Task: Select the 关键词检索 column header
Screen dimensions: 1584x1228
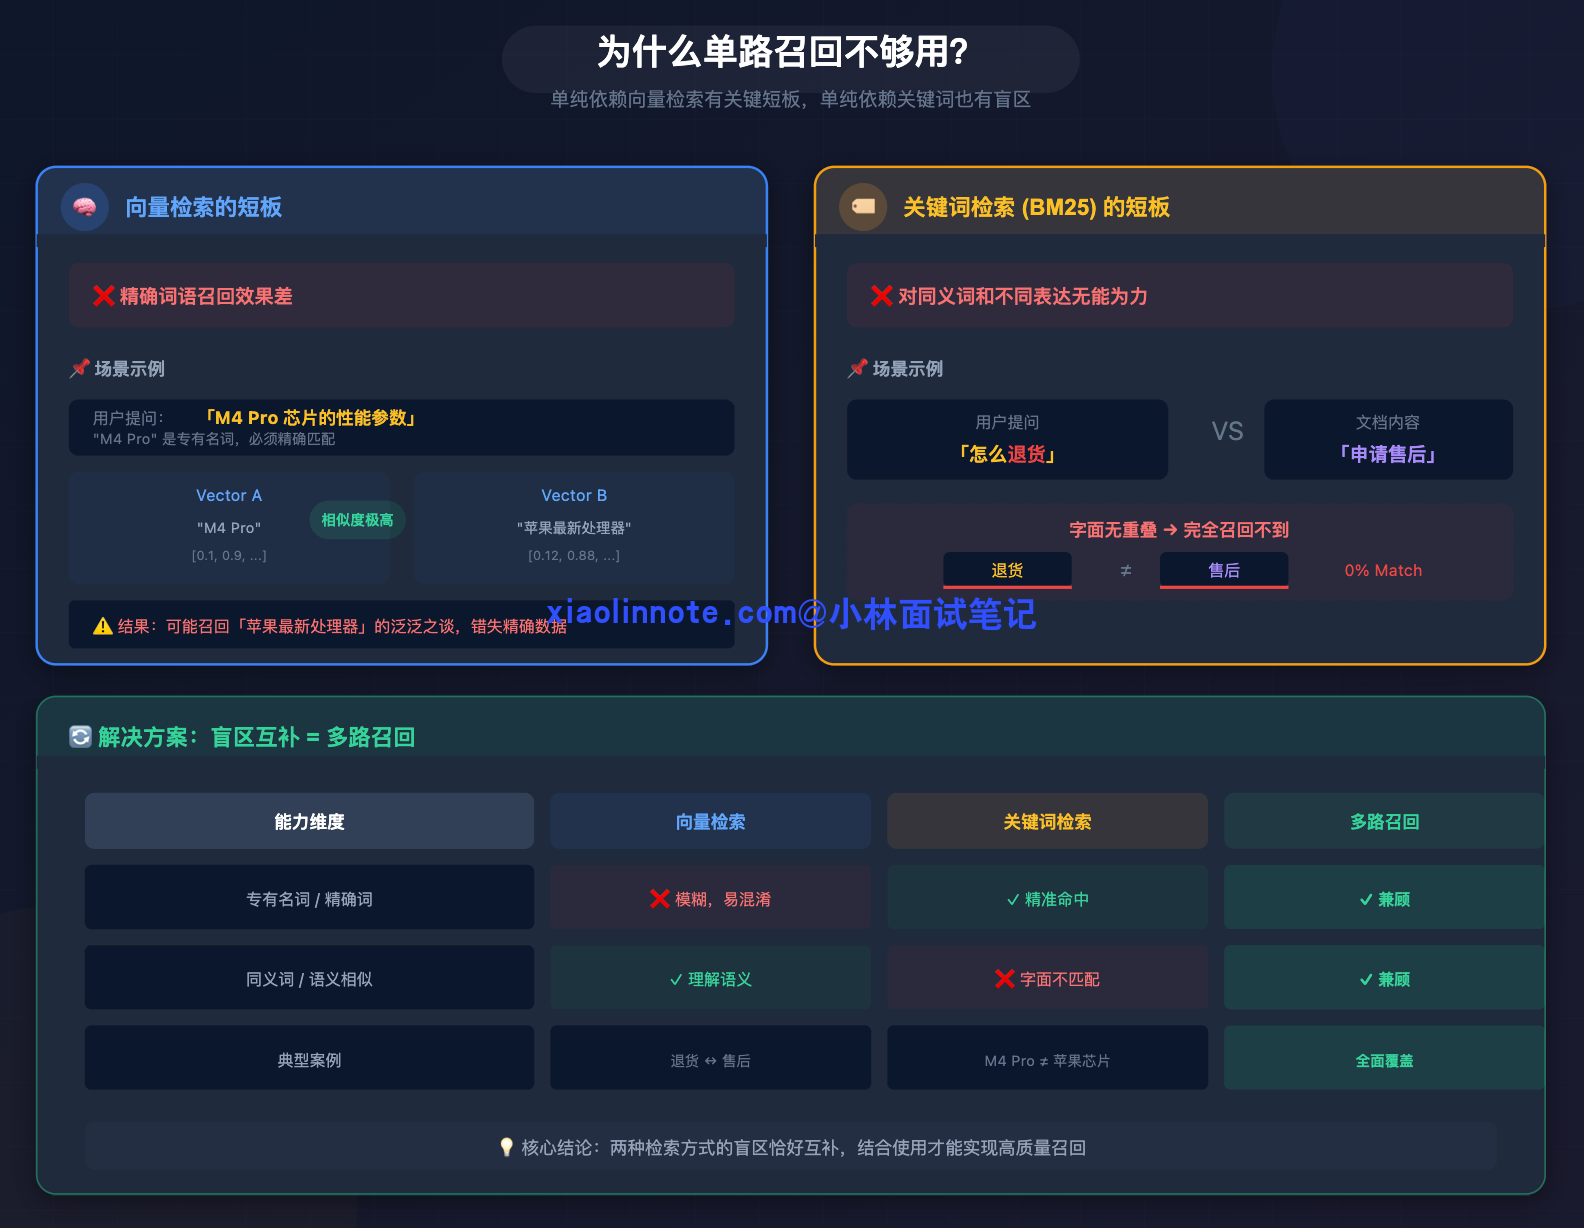Action: click(x=1047, y=822)
